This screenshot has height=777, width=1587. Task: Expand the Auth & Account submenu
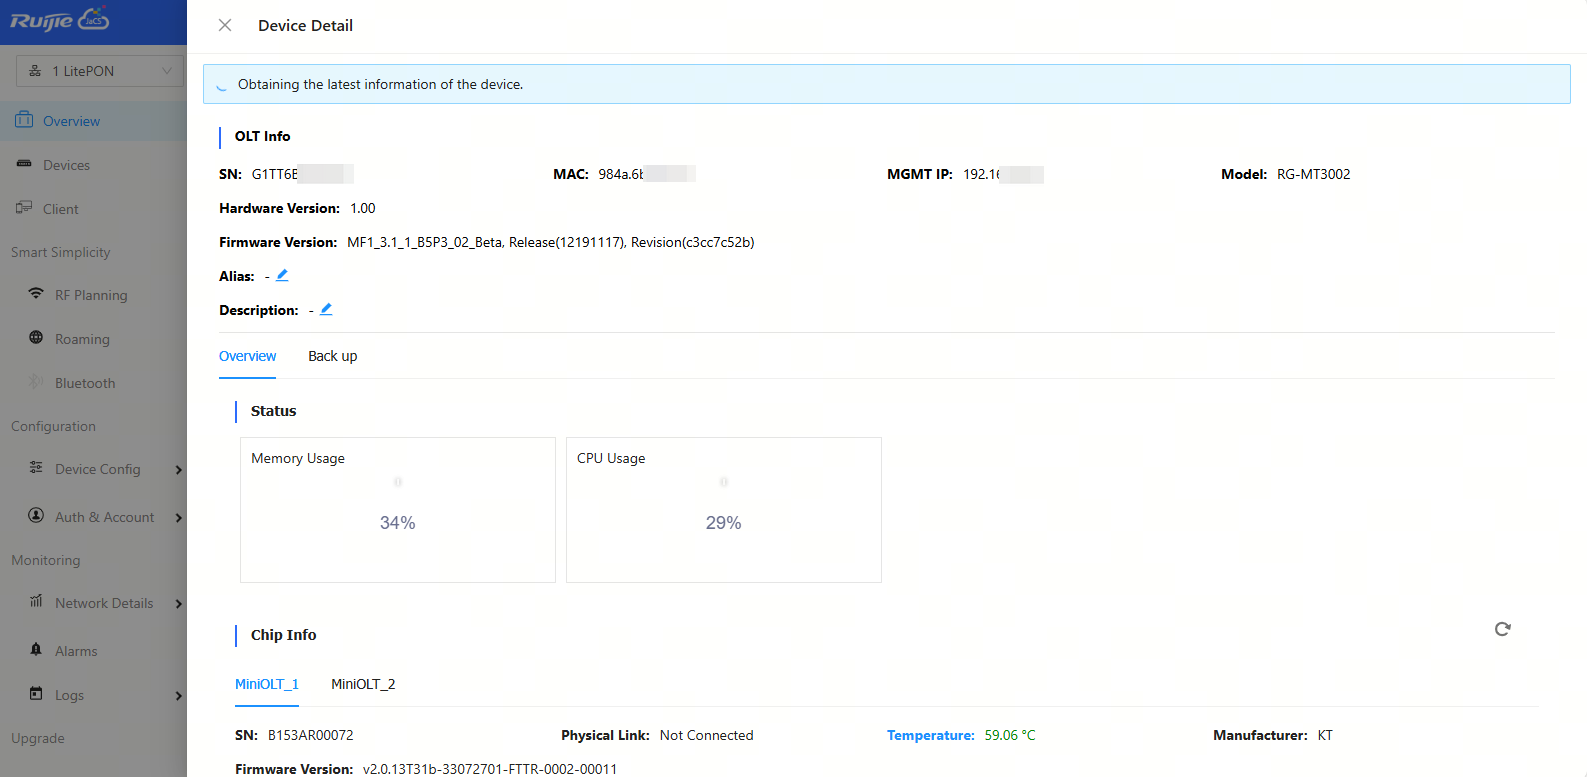178,518
